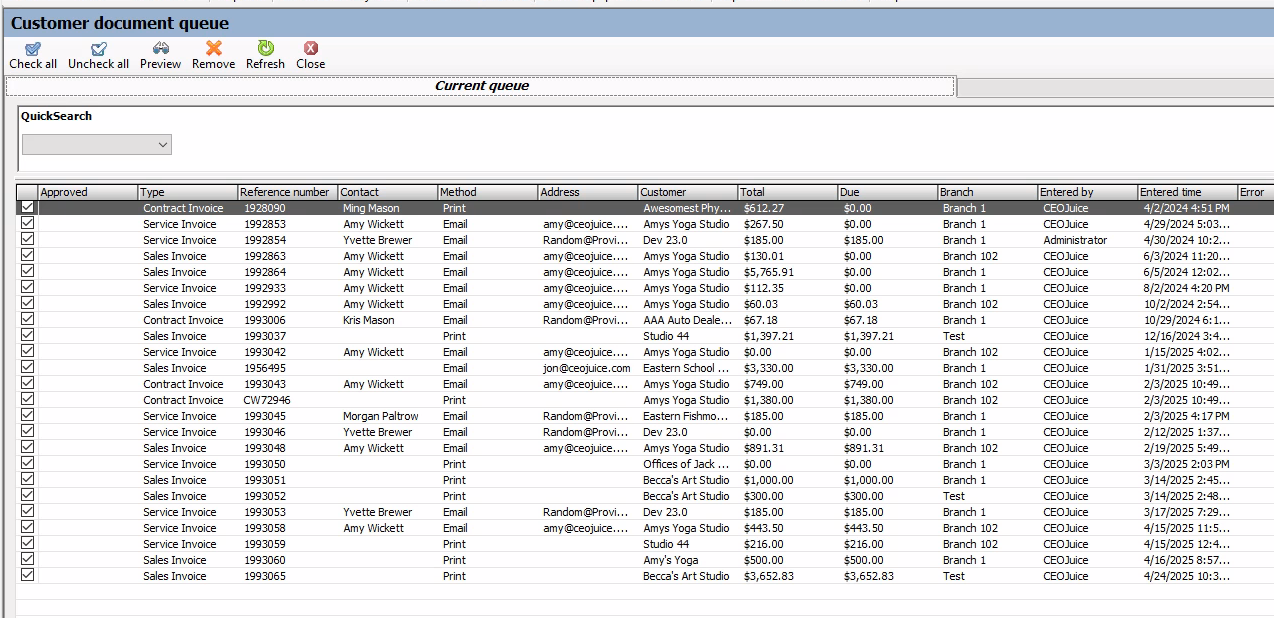Click the Check all toolbar icon

33,48
